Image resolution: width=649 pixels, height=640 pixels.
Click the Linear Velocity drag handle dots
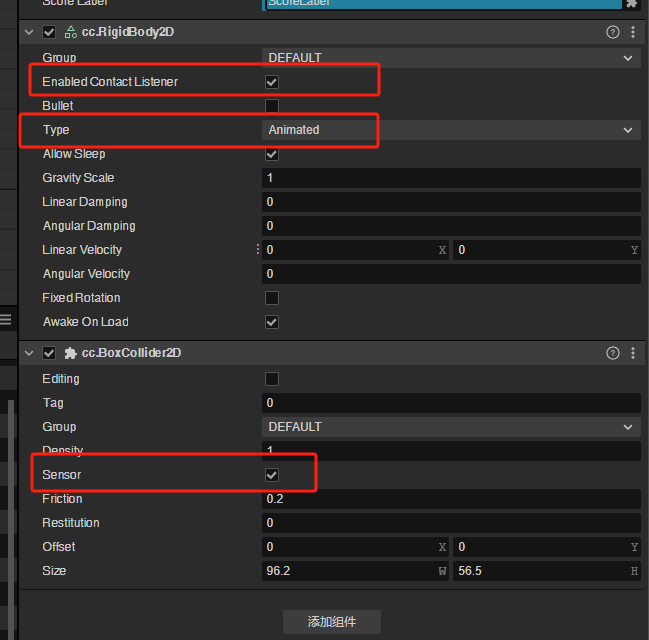(x=258, y=249)
